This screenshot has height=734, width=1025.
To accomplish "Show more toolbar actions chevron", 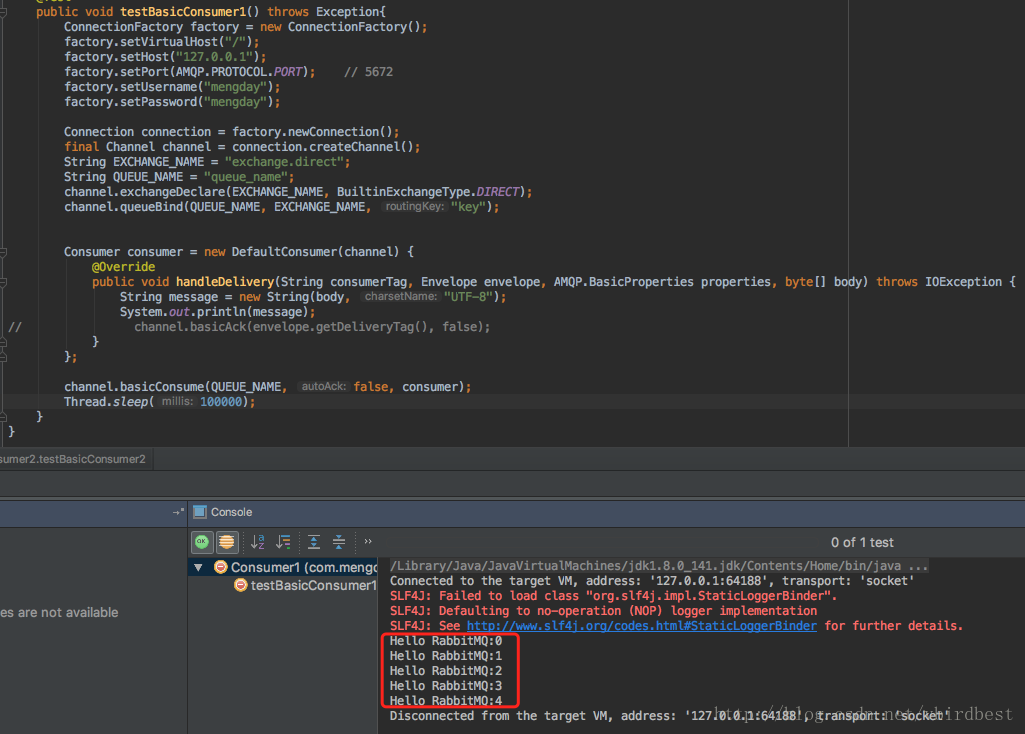I will pos(368,541).
